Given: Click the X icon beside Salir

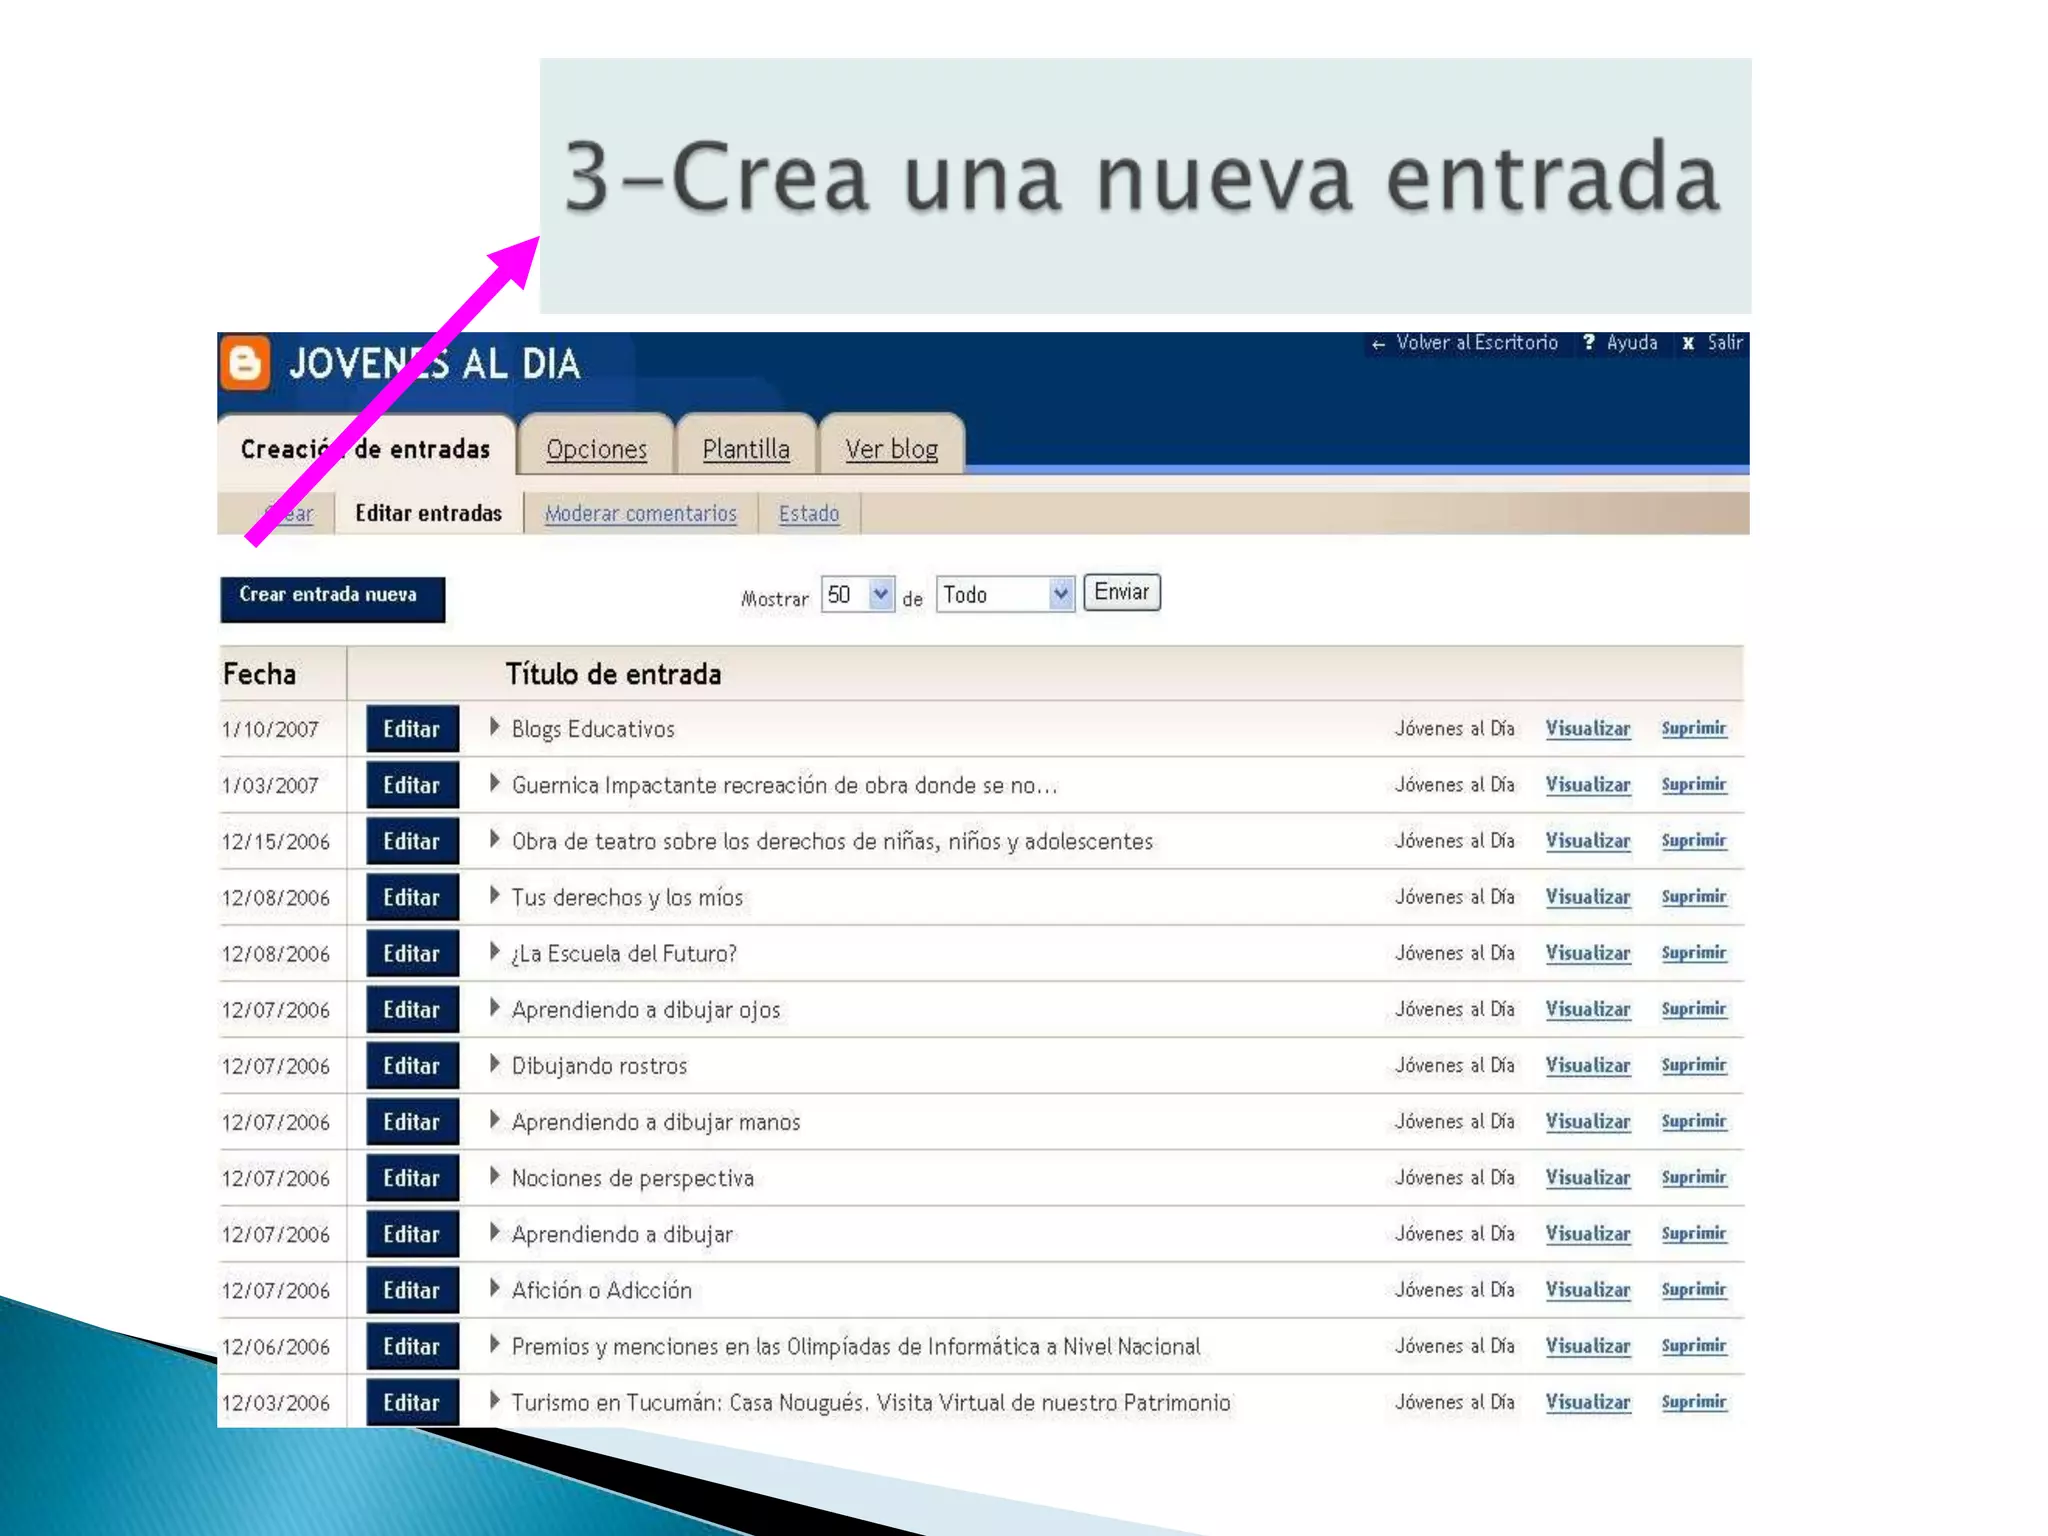Looking at the screenshot, I should pos(1688,343).
